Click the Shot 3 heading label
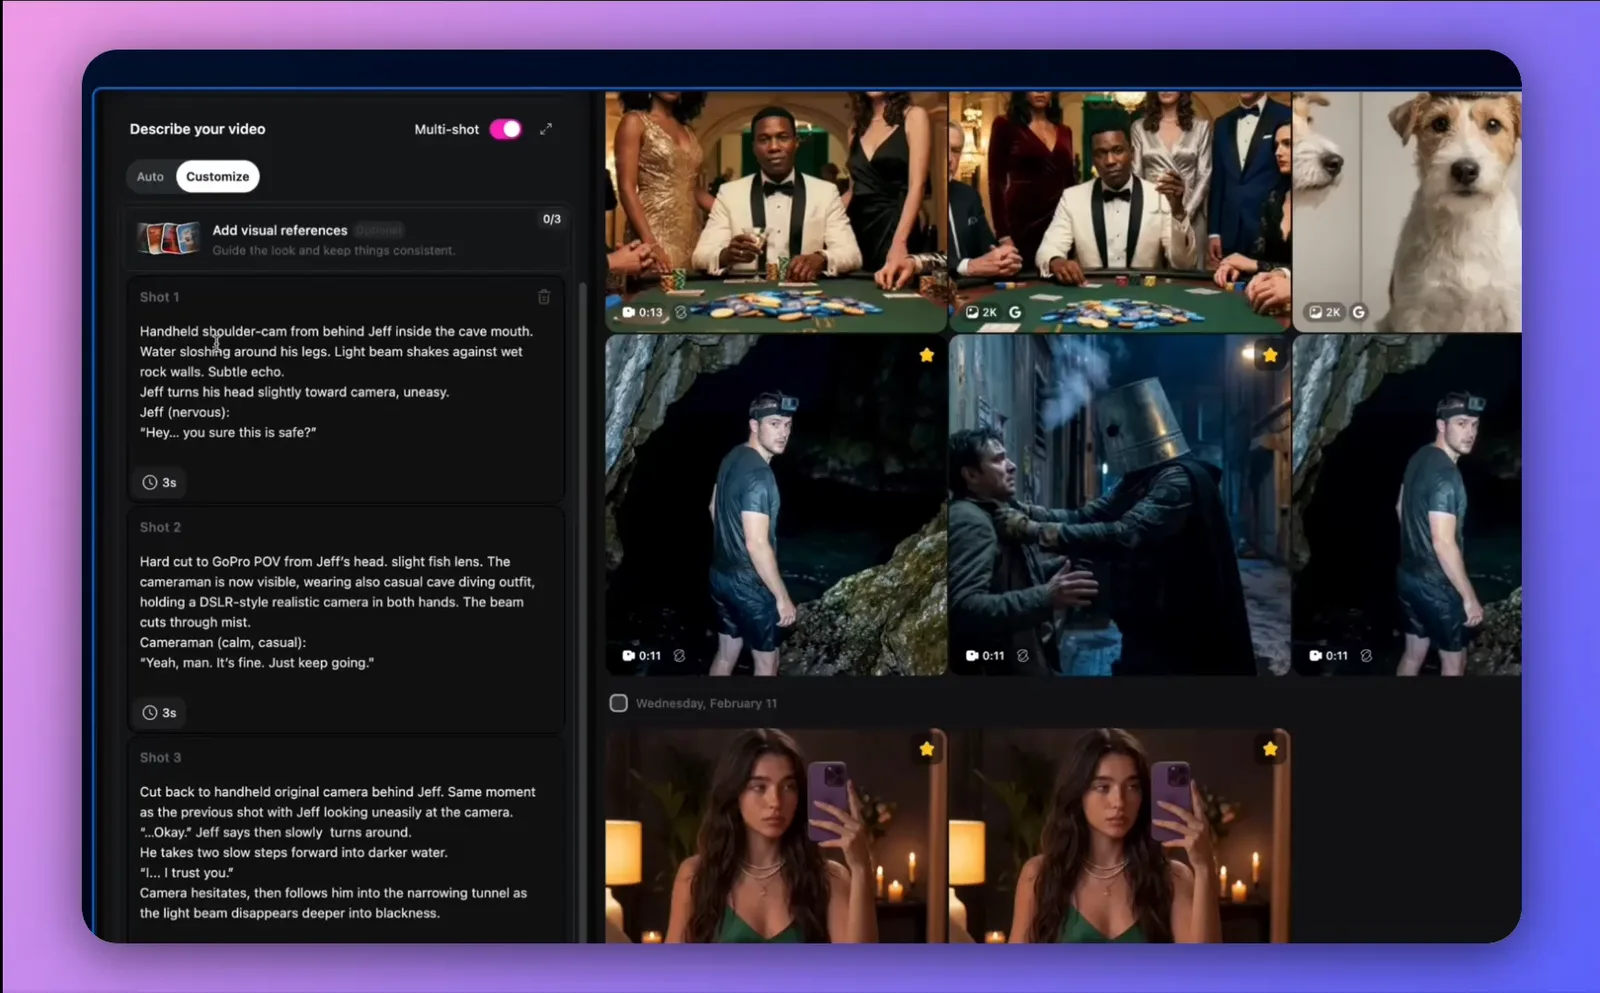This screenshot has height=993, width=1600. coord(160,758)
